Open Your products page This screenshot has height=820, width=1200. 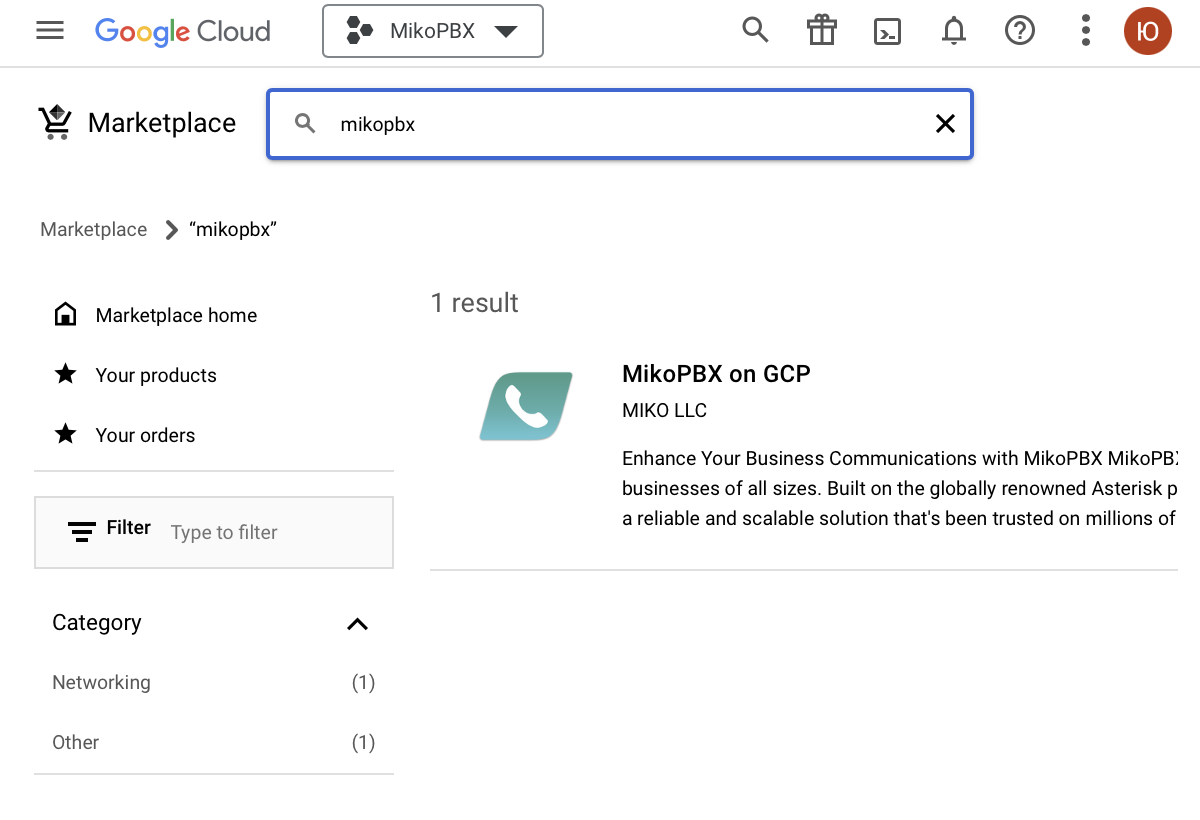click(x=156, y=376)
